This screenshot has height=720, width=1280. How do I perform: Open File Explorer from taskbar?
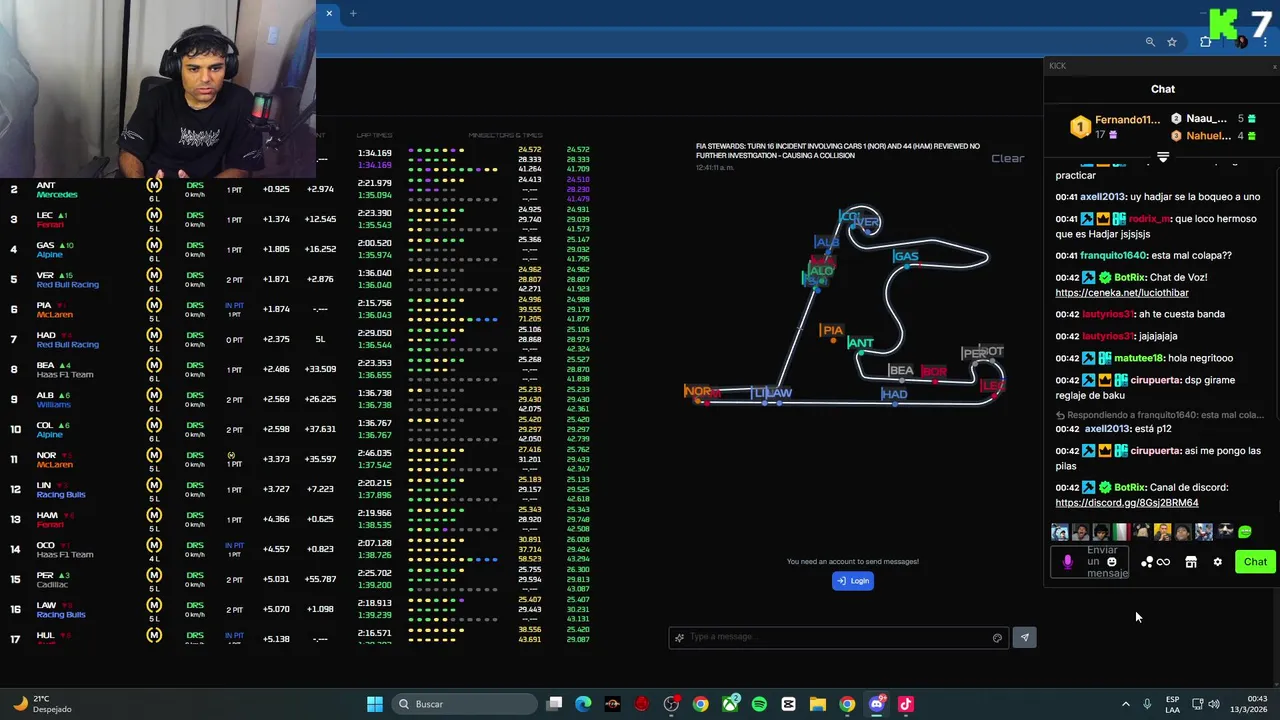817,704
